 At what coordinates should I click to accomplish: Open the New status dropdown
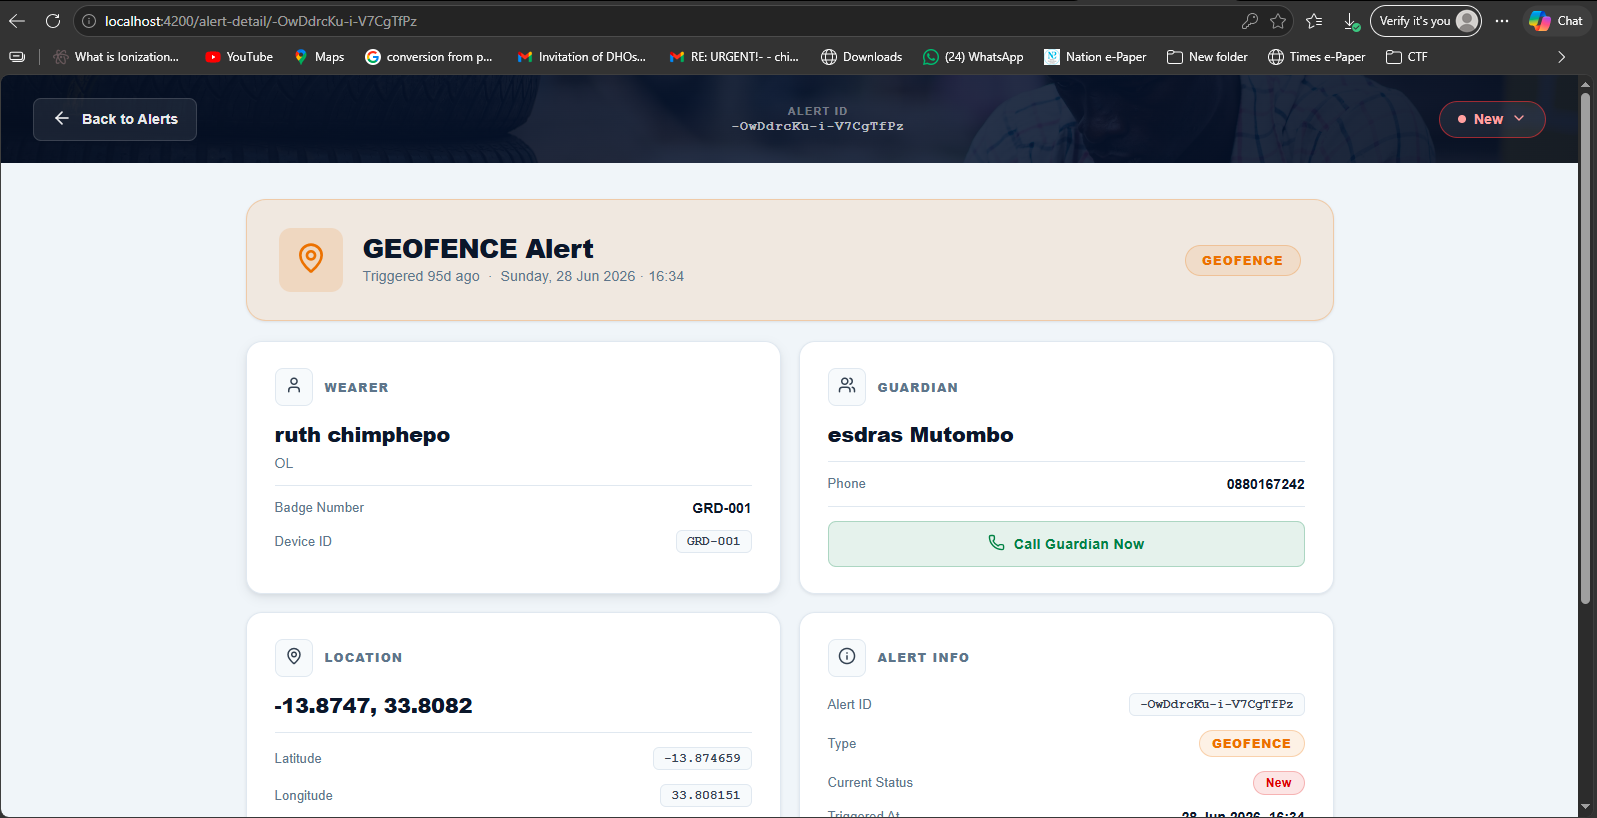click(1492, 119)
